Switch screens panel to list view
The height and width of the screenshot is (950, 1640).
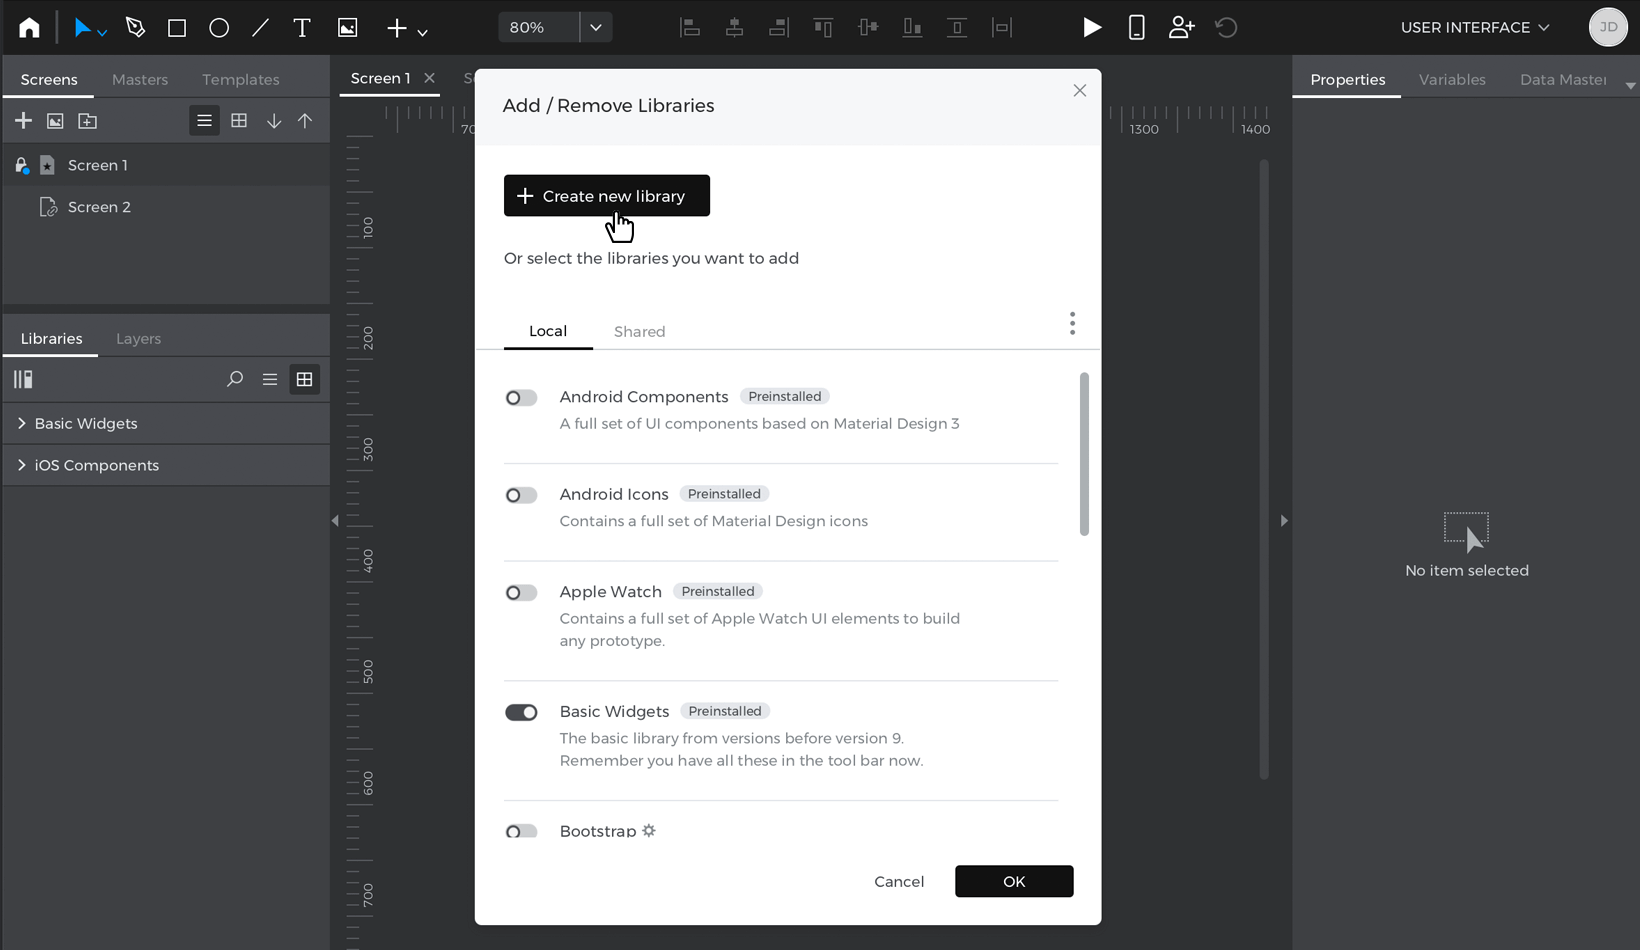204,121
